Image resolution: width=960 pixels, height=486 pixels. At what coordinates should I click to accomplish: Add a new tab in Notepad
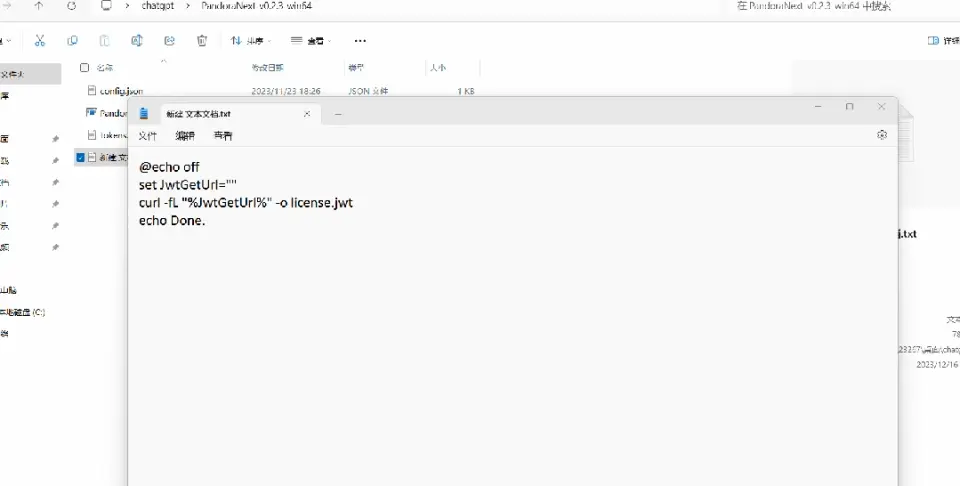pyautogui.click(x=338, y=114)
